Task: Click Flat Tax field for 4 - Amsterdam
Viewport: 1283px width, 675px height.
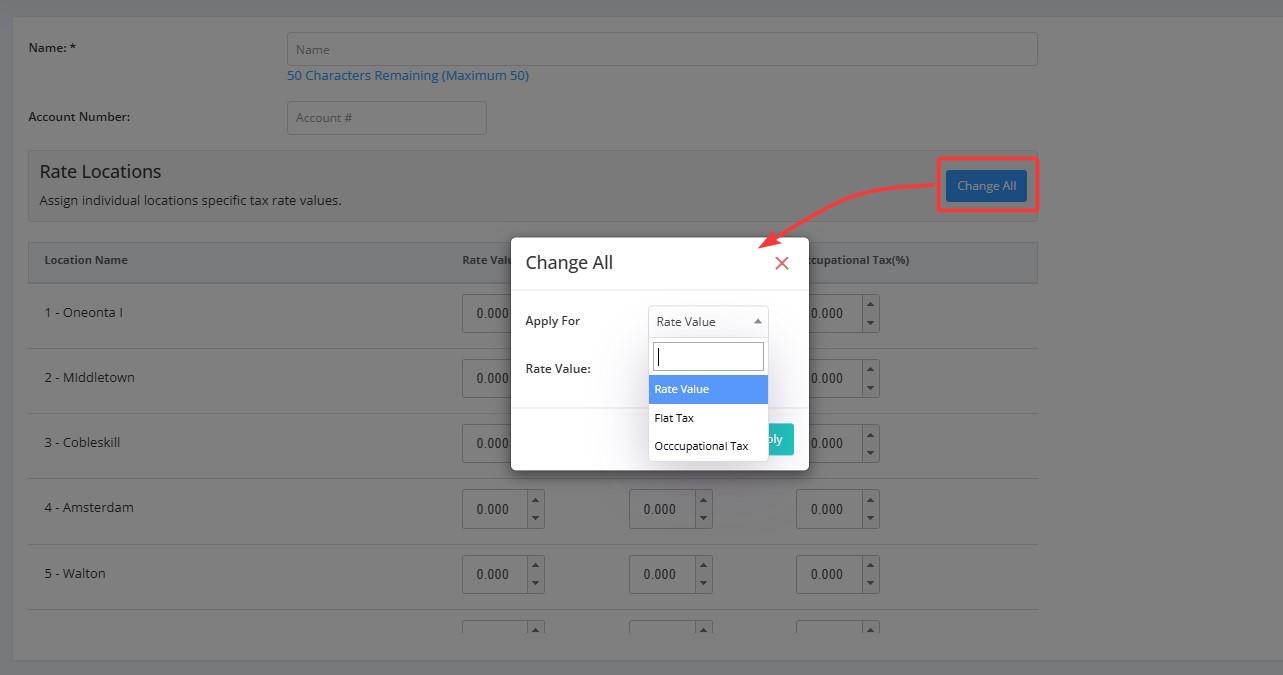Action: 662,509
